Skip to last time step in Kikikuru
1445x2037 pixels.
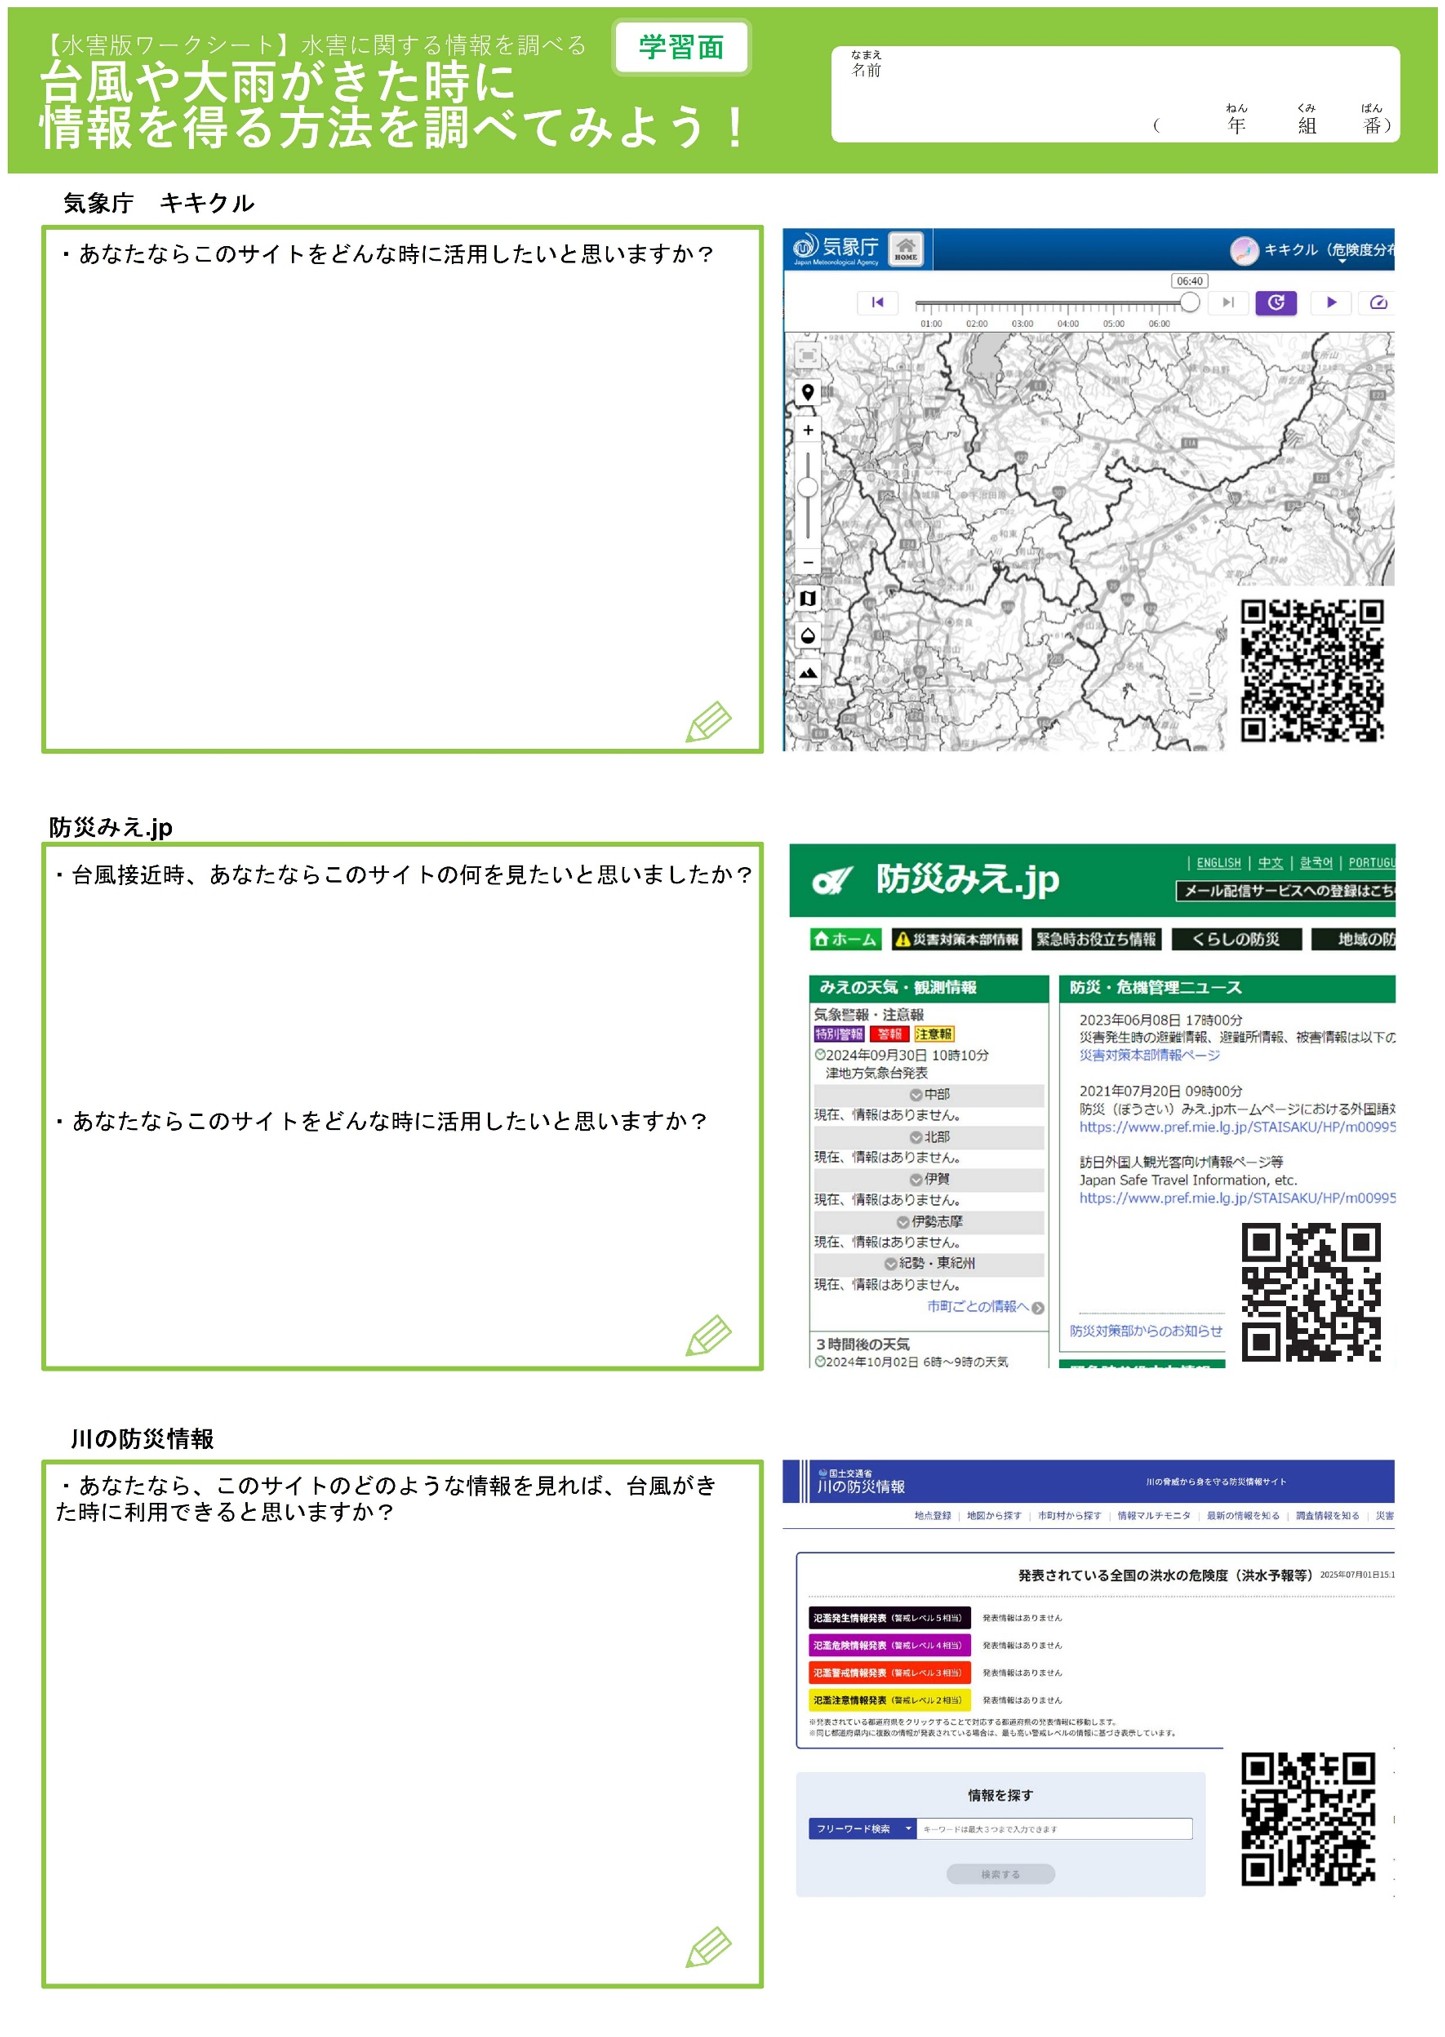(x=1228, y=302)
